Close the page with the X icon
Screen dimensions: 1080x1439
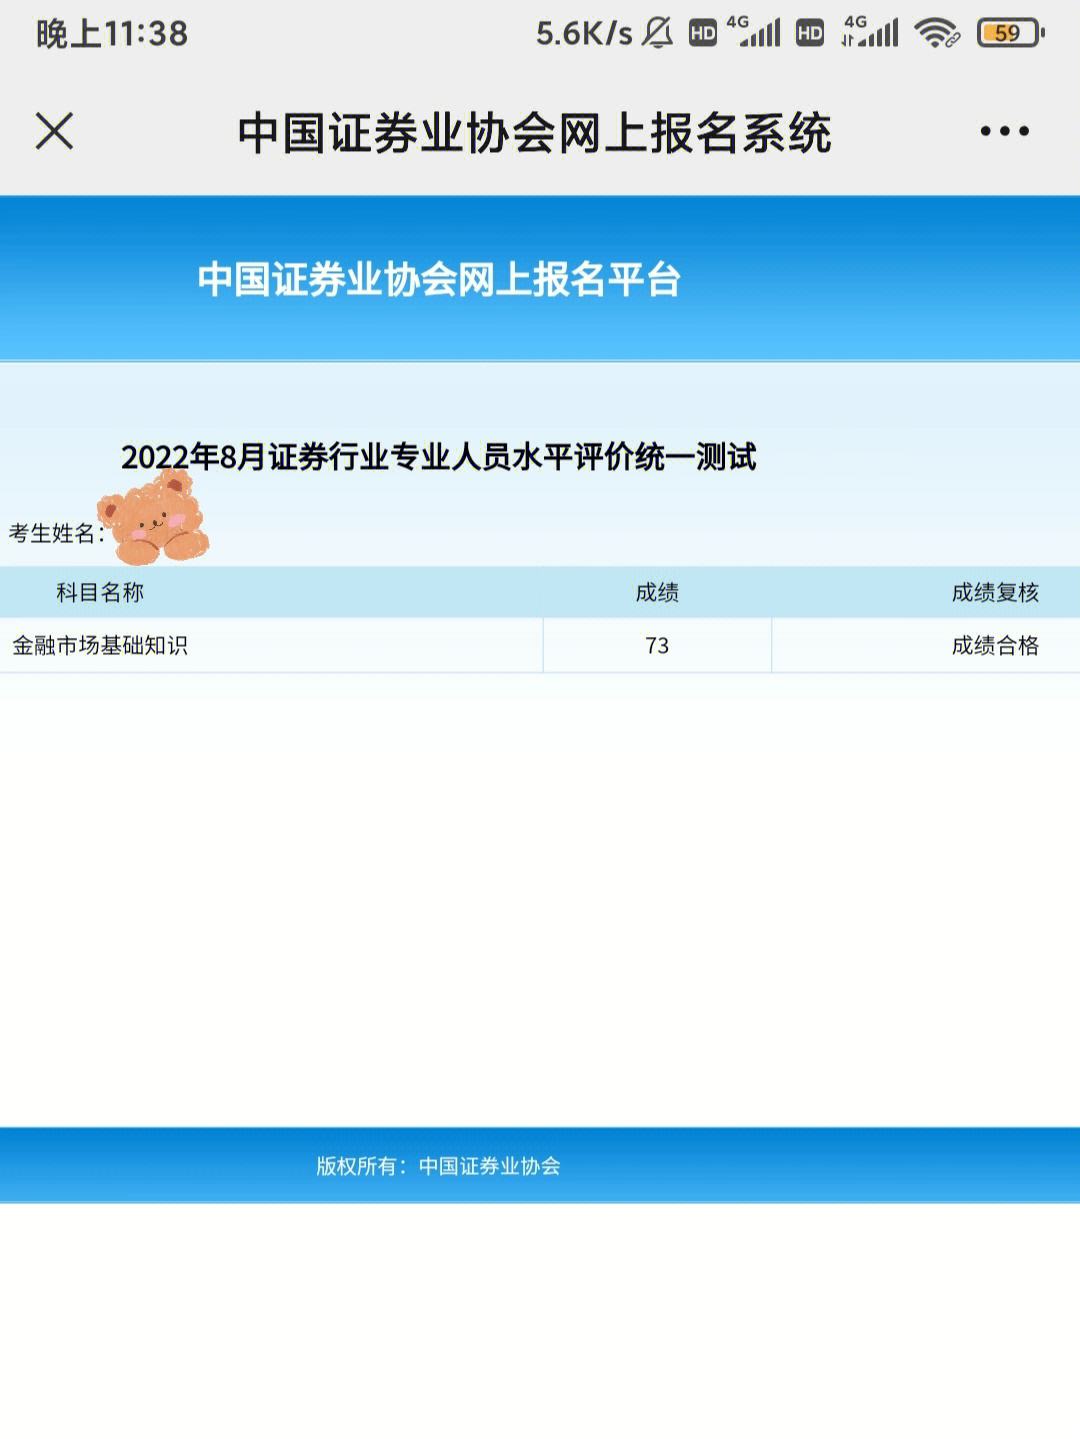(x=55, y=131)
